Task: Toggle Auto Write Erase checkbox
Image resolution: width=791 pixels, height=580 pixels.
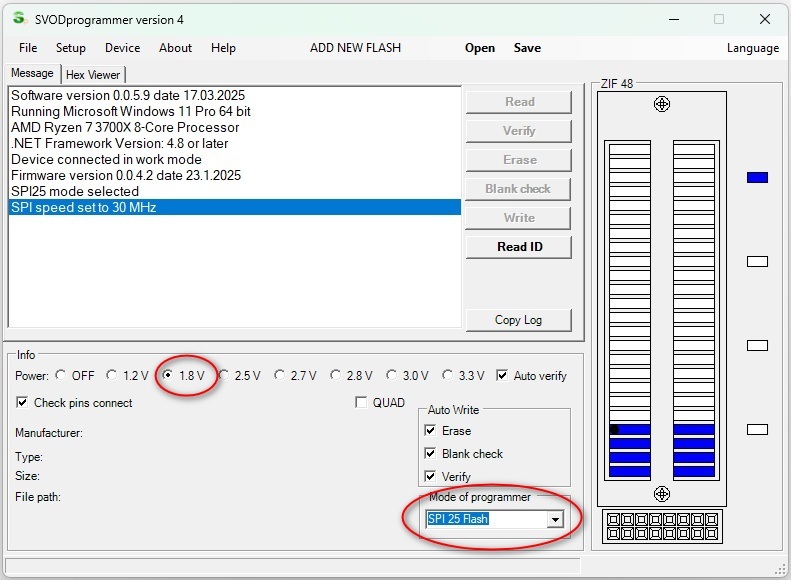Action: click(x=430, y=430)
